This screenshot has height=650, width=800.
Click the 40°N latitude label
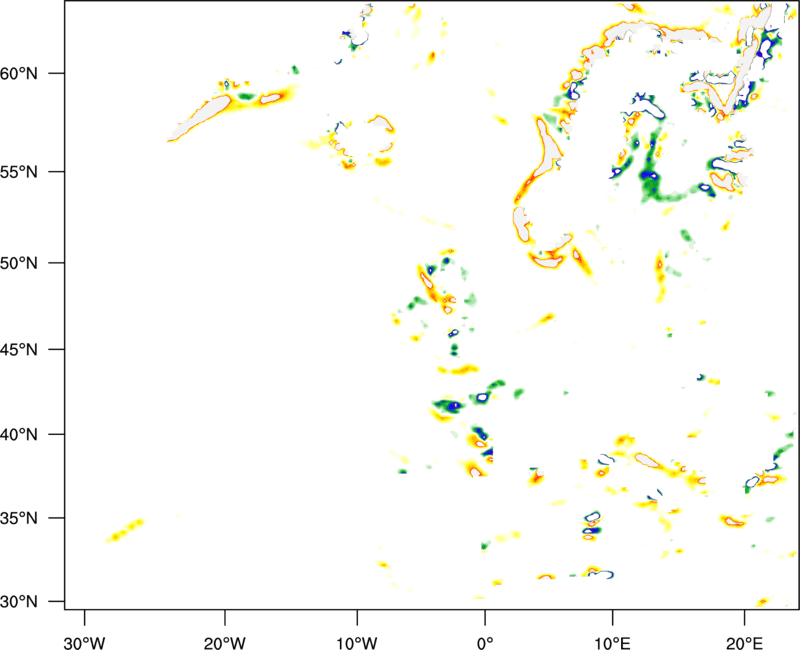[19, 435]
